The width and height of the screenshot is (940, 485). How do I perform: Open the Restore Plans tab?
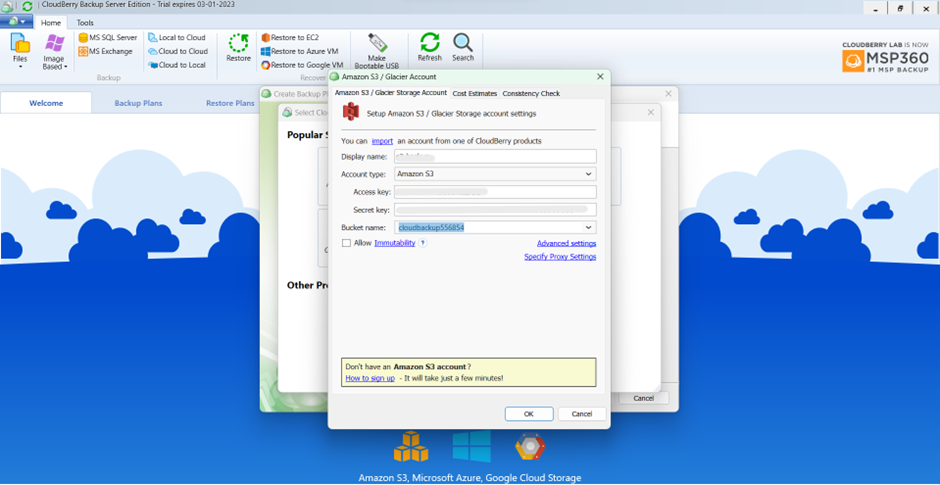pyautogui.click(x=230, y=103)
